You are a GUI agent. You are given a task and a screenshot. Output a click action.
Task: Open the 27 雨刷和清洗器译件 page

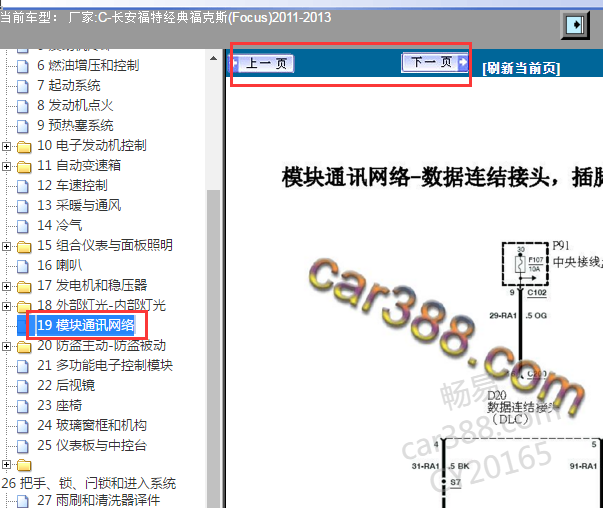(x=98, y=500)
